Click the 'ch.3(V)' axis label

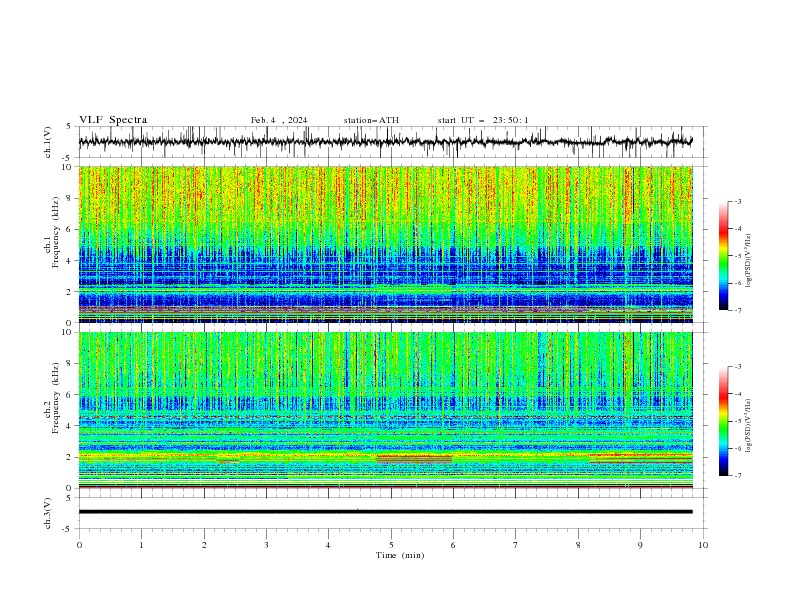48,513
